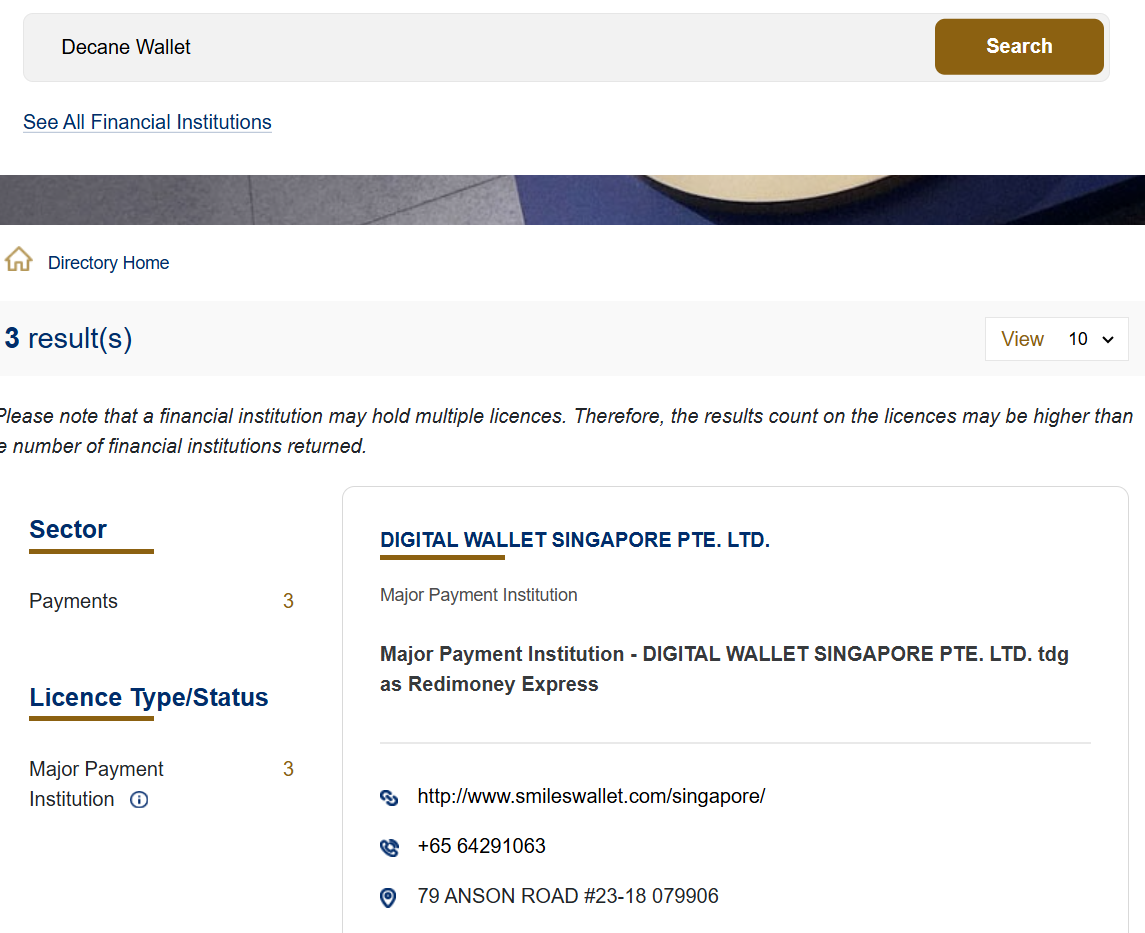The image size is (1145, 933).
Task: Click the Redimoney Express licence description text
Action: coord(724,669)
